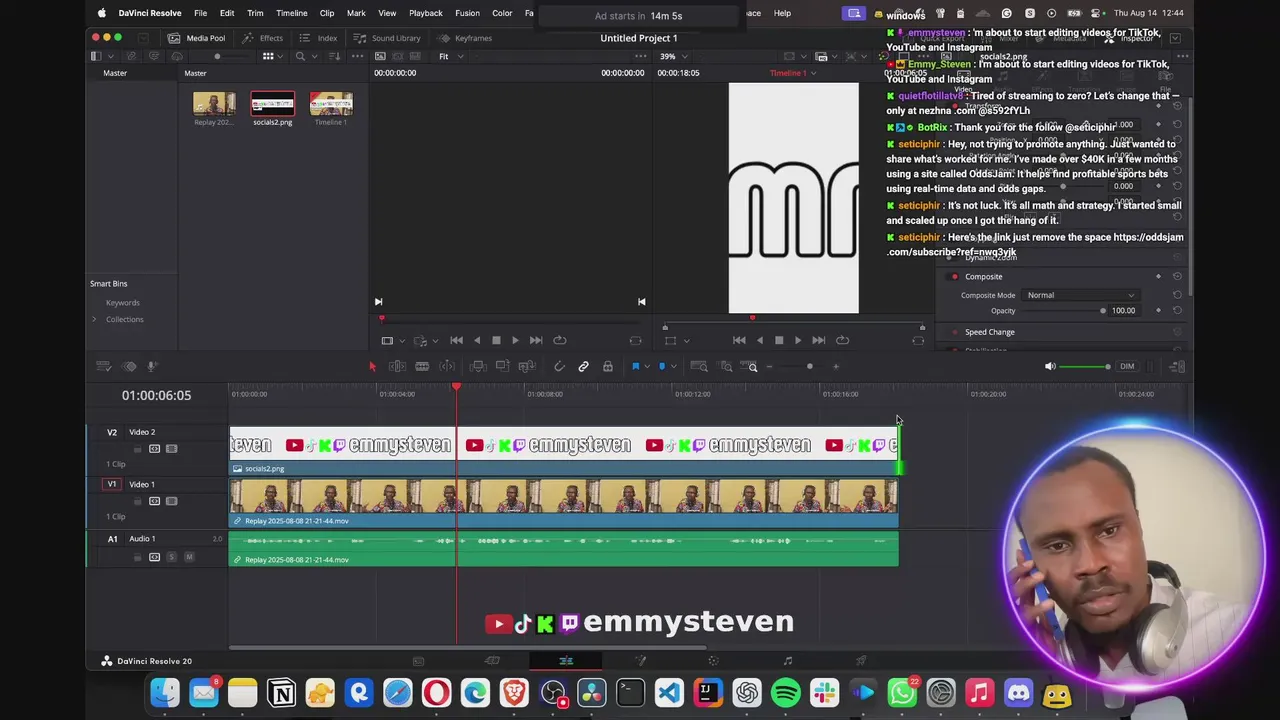The width and height of the screenshot is (1280, 720).
Task: Switch to the Edit page tab
Action: pos(566,661)
